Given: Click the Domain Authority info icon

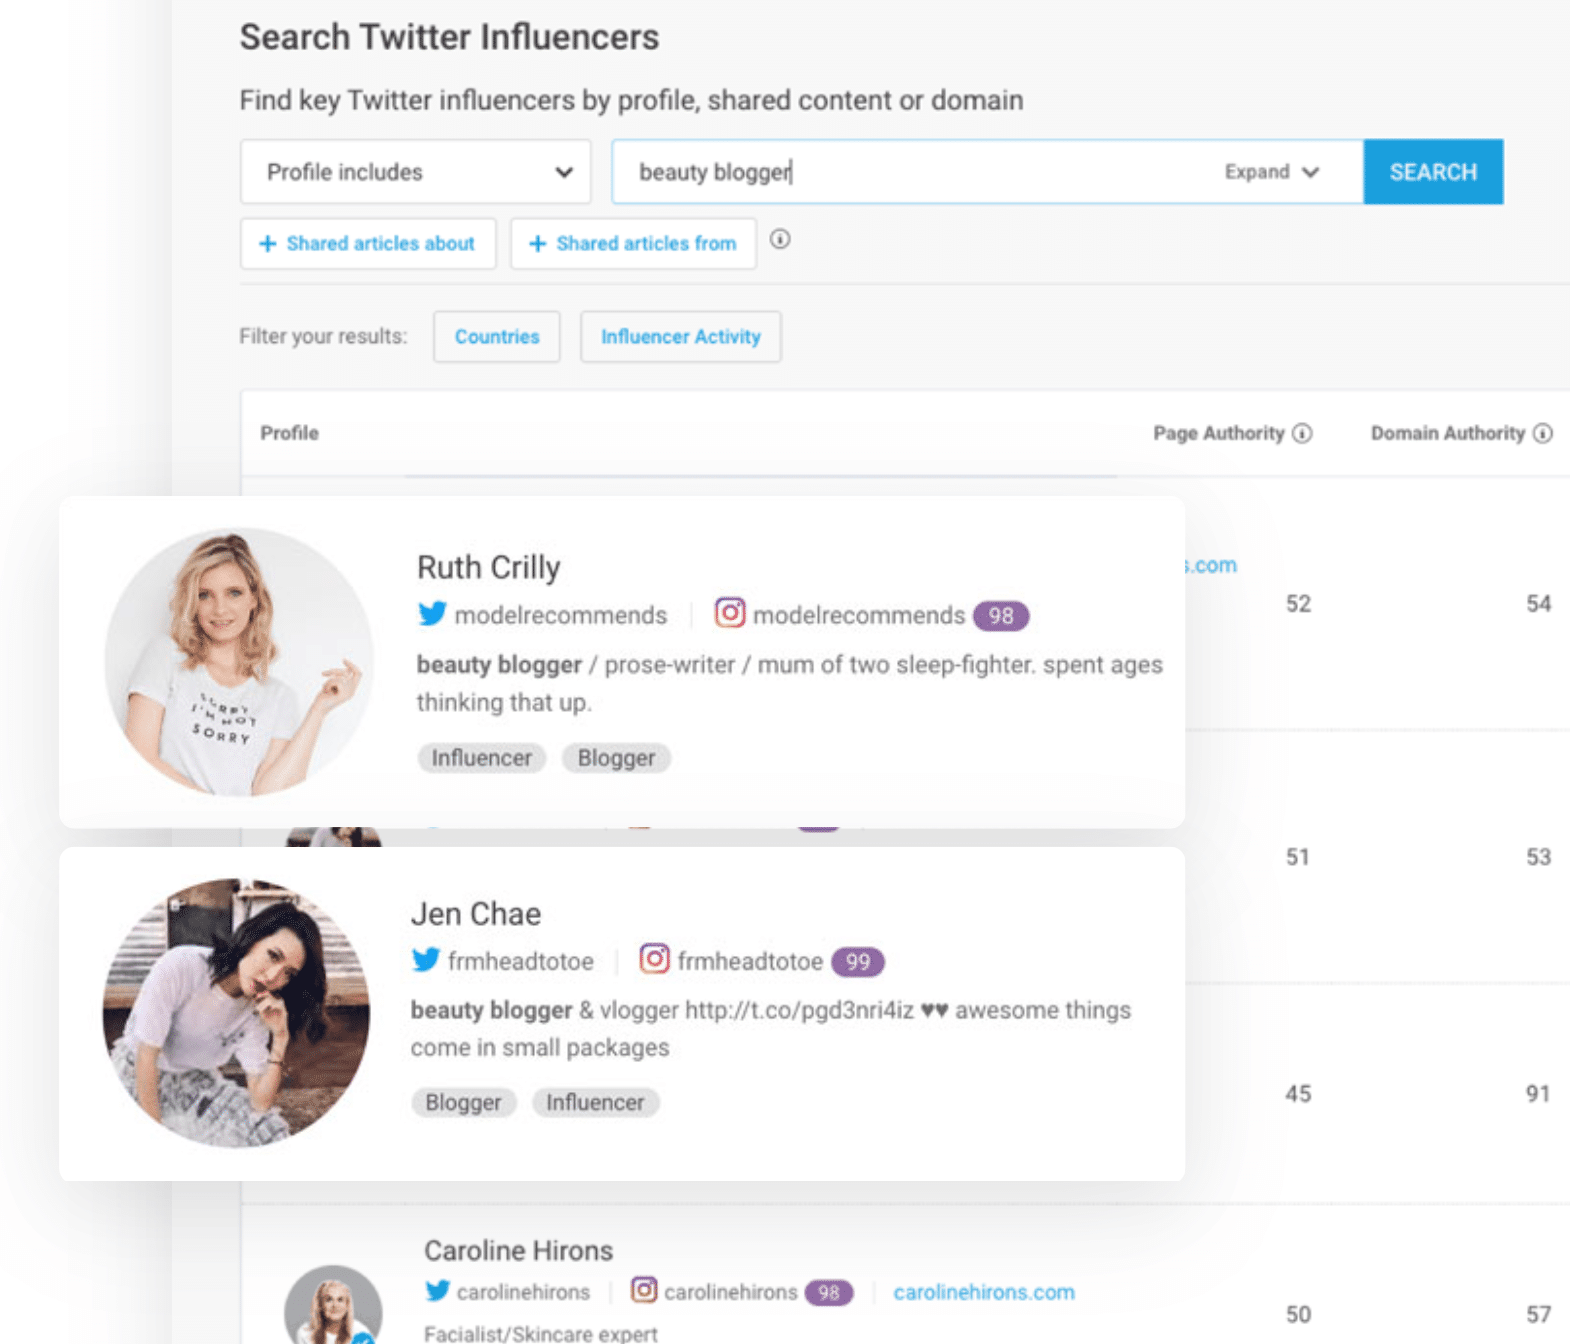Looking at the screenshot, I should click(1543, 433).
